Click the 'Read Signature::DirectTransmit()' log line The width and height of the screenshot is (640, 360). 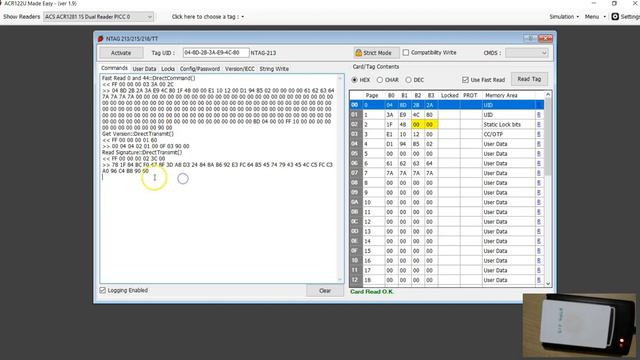click(x=142, y=152)
